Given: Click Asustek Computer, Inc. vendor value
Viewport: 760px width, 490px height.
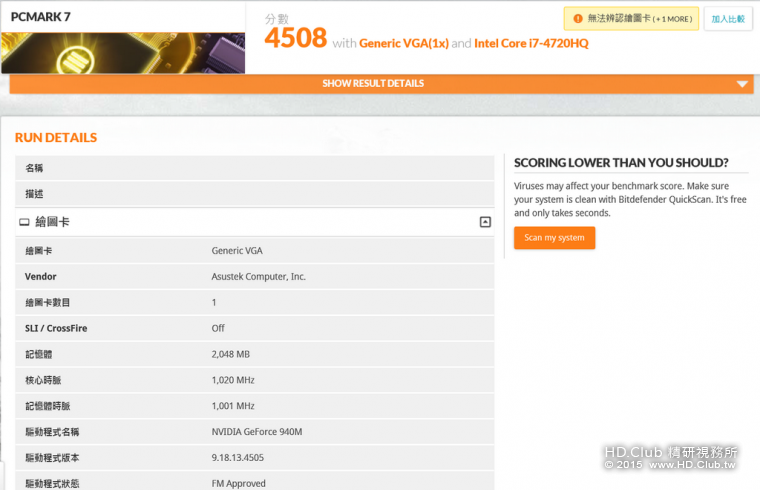Looking at the screenshot, I should [258, 276].
